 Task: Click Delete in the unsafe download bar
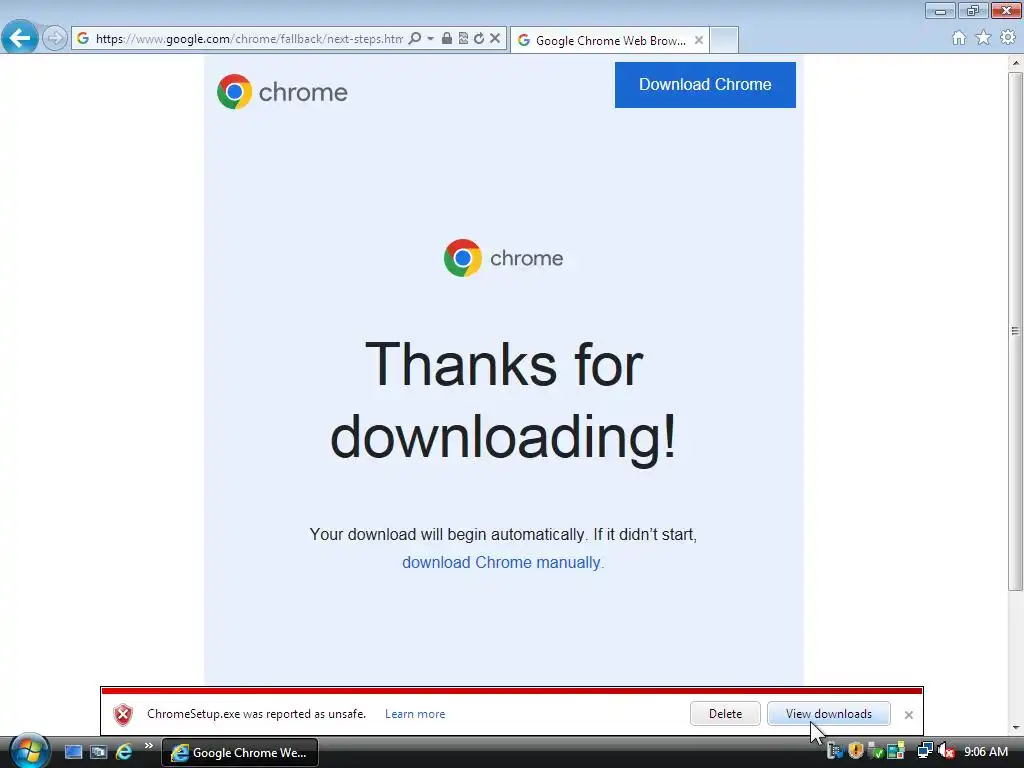coord(725,714)
